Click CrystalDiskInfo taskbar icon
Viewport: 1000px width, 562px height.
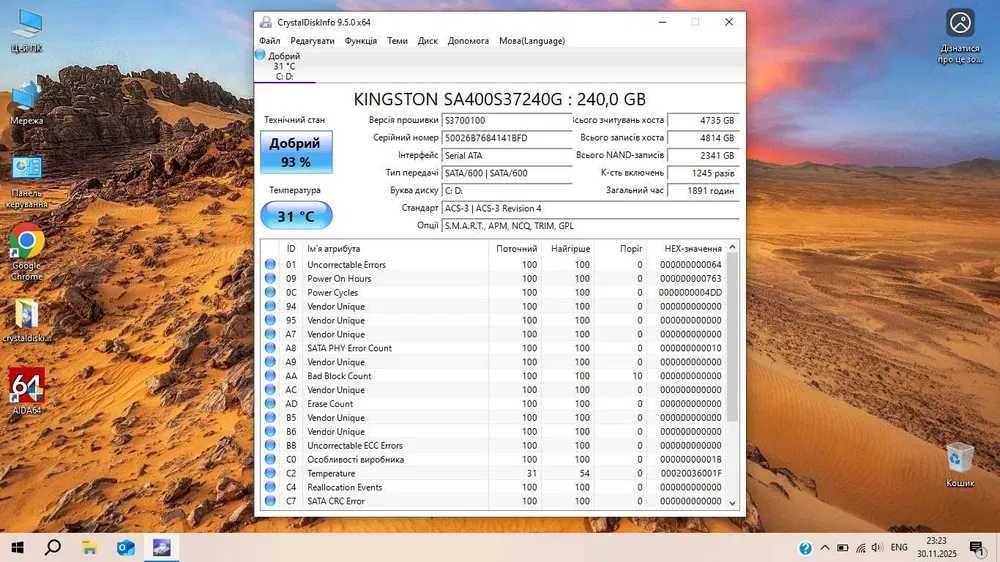(161, 547)
